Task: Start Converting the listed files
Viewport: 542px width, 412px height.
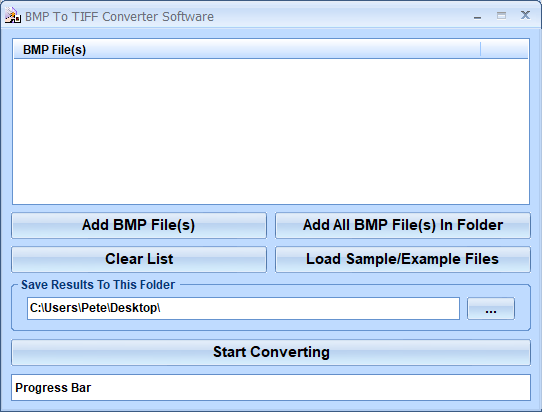Action: point(271,352)
